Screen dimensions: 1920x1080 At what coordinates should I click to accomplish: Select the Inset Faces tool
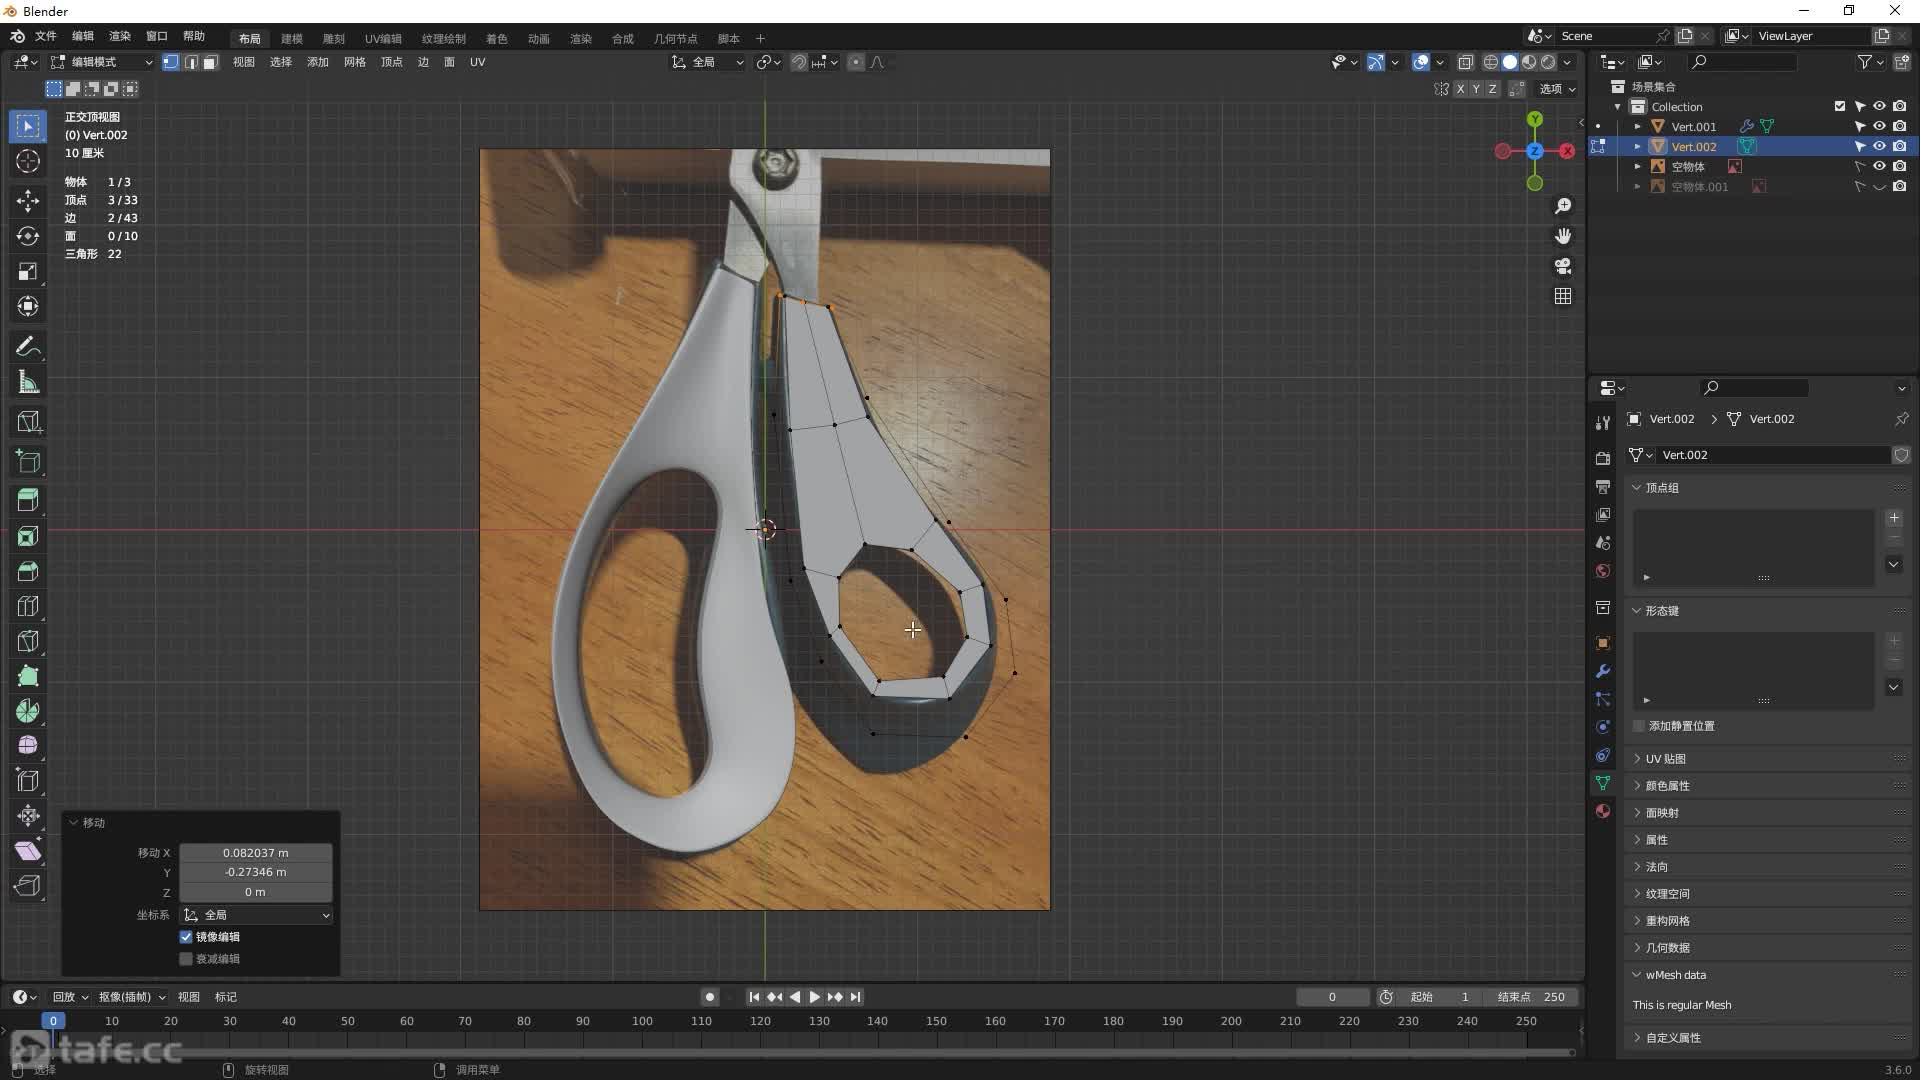coord(28,536)
